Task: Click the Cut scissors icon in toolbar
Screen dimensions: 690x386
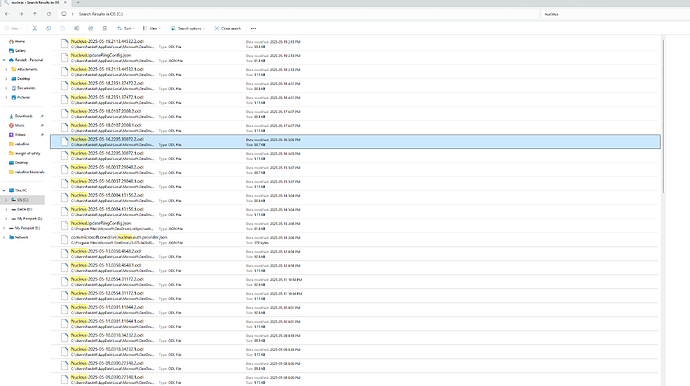Action: (34, 28)
